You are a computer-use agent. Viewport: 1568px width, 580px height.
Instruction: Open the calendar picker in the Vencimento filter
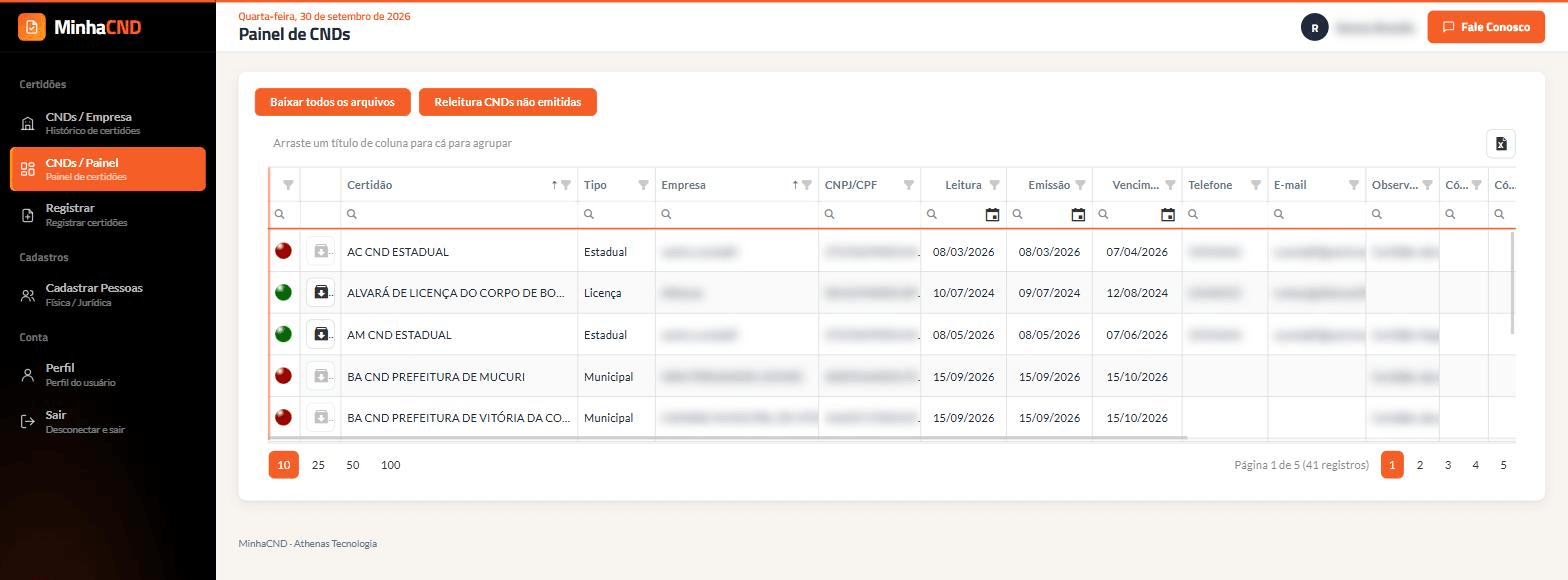[1168, 214]
